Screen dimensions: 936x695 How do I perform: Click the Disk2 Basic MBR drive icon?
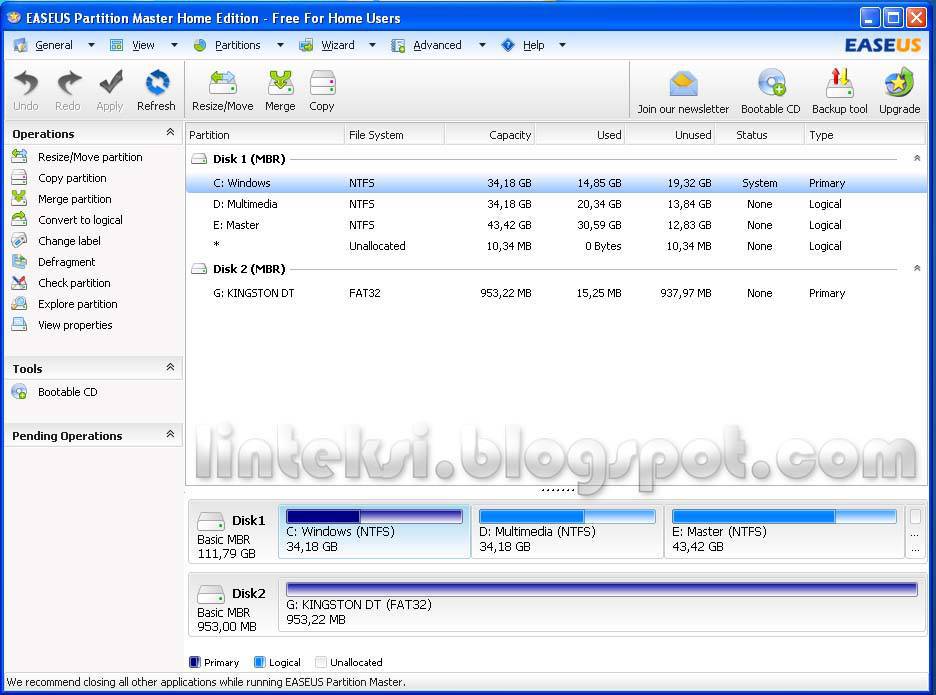[x=211, y=594]
